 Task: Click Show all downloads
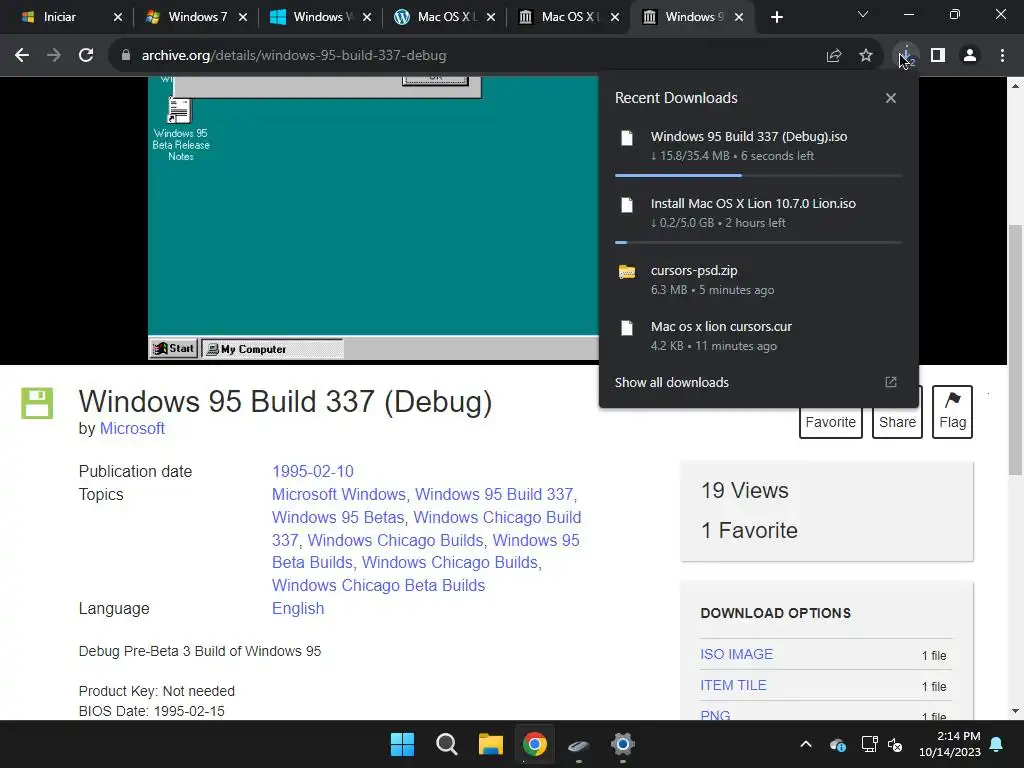click(x=671, y=382)
